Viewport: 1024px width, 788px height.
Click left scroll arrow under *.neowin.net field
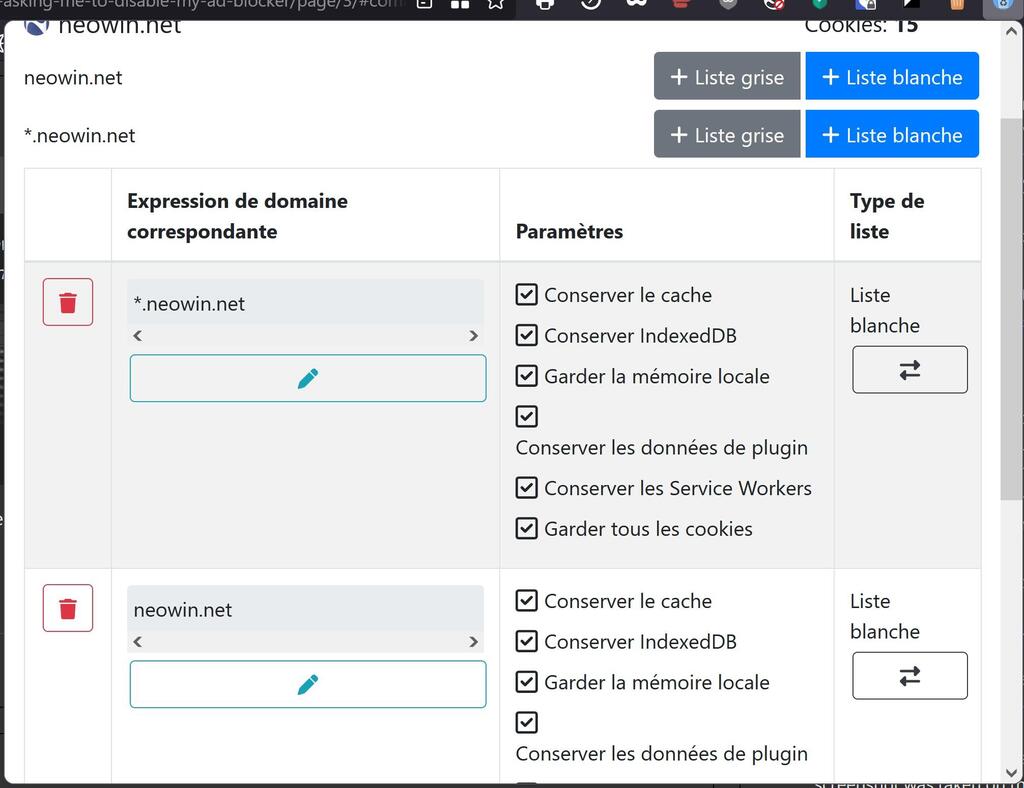click(x=137, y=336)
